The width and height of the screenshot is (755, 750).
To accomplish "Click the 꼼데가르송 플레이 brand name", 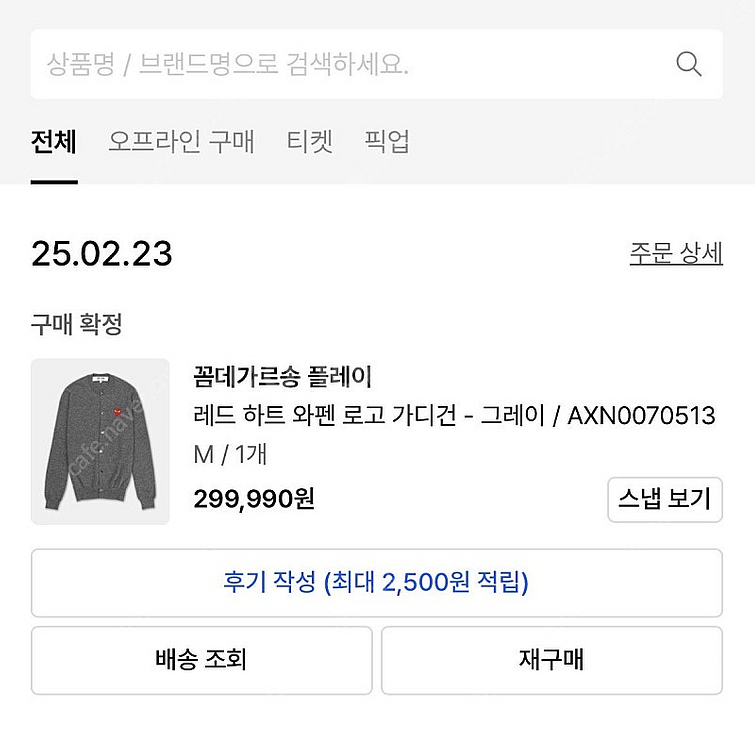I will click(282, 377).
